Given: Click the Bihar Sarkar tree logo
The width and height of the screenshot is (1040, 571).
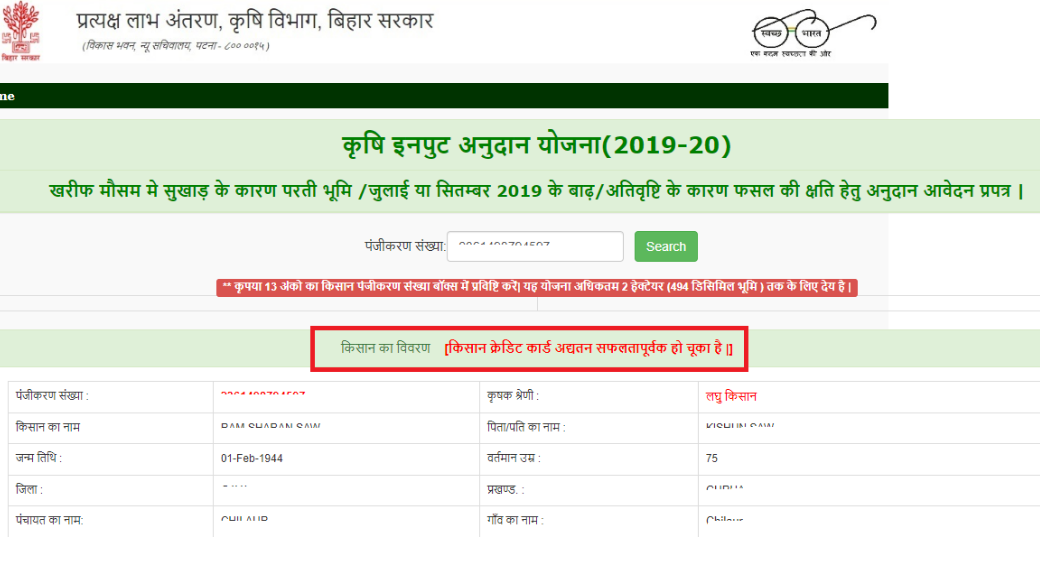Looking at the screenshot, I should 21,31.
